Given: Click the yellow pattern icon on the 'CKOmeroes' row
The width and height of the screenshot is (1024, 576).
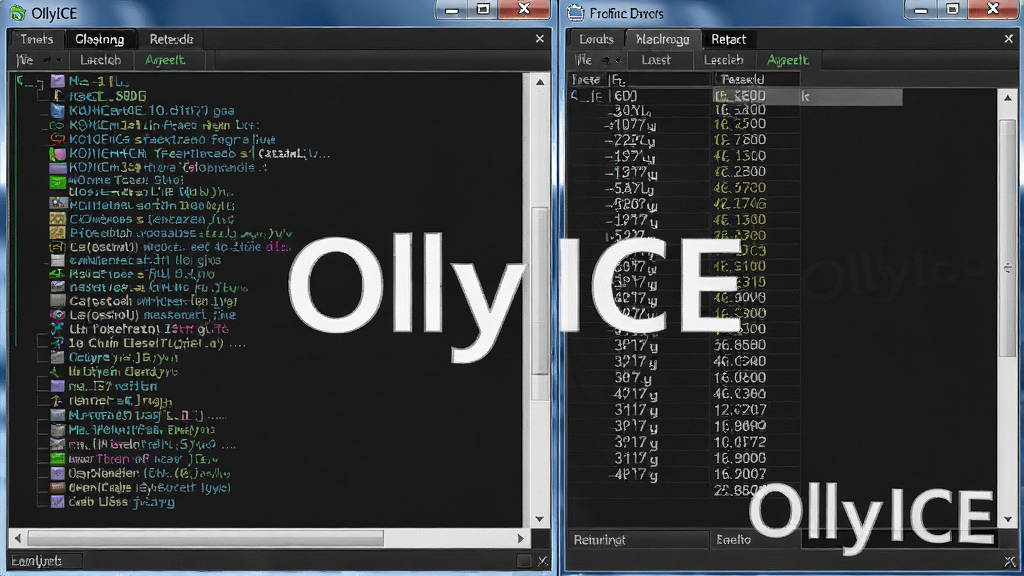Looking at the screenshot, I should tap(57, 219).
